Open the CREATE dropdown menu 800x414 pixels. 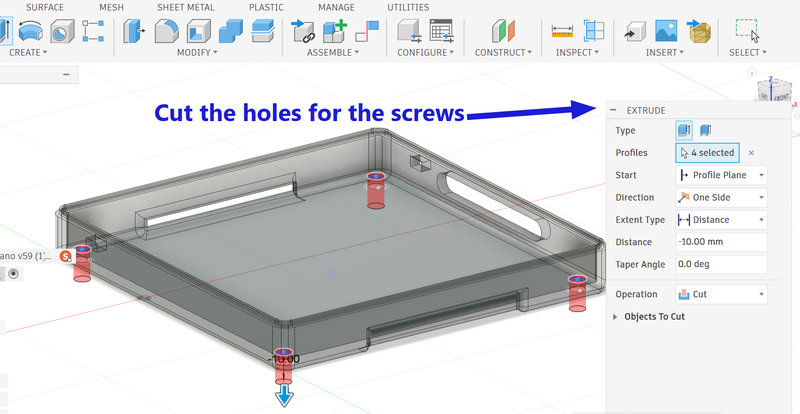pyautogui.click(x=28, y=52)
